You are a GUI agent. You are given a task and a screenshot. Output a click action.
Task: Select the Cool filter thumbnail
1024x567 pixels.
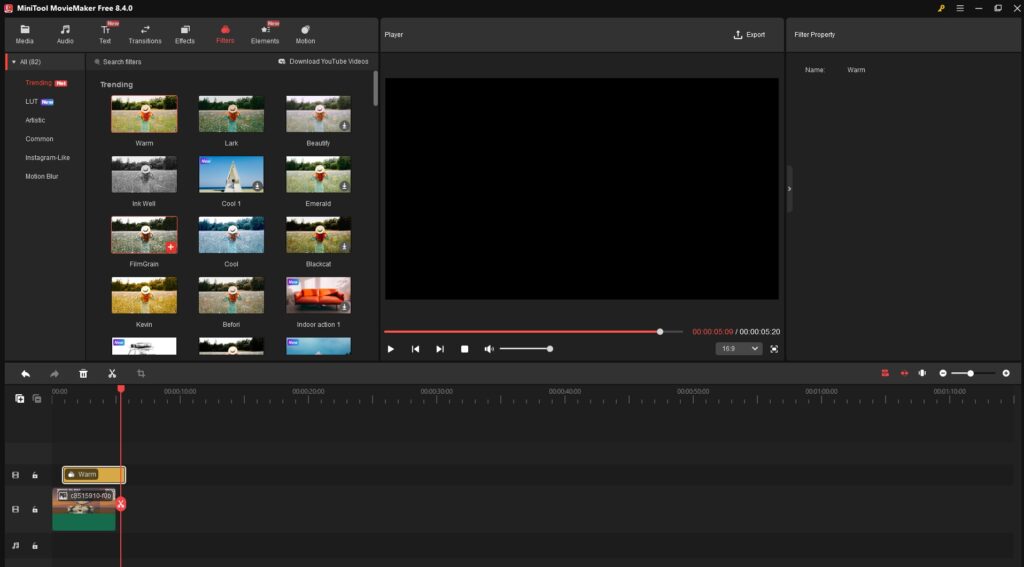coord(231,235)
